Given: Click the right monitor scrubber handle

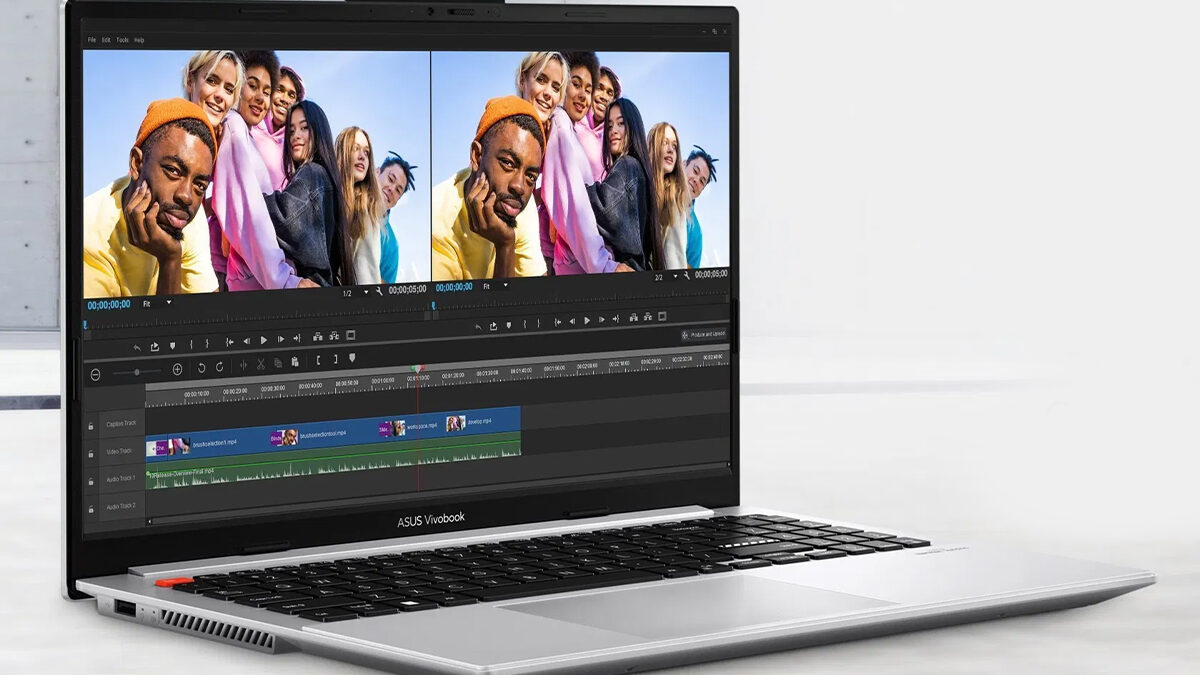Looking at the screenshot, I should (x=434, y=307).
